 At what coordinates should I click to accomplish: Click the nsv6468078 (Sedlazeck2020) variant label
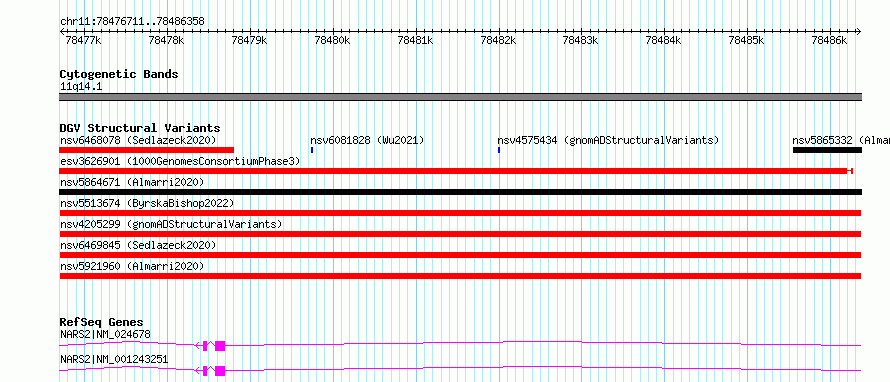138,140
